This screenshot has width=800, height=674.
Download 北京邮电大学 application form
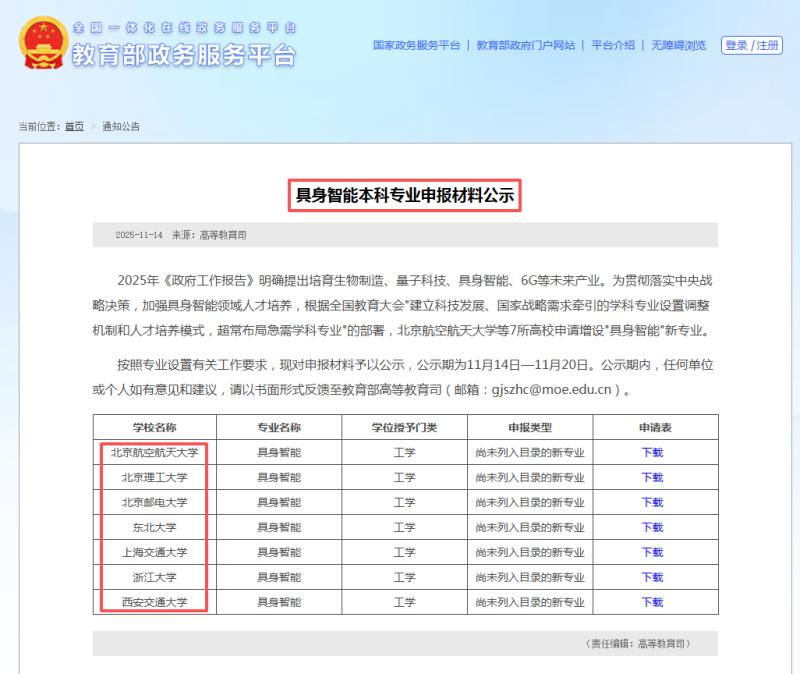[x=652, y=503]
